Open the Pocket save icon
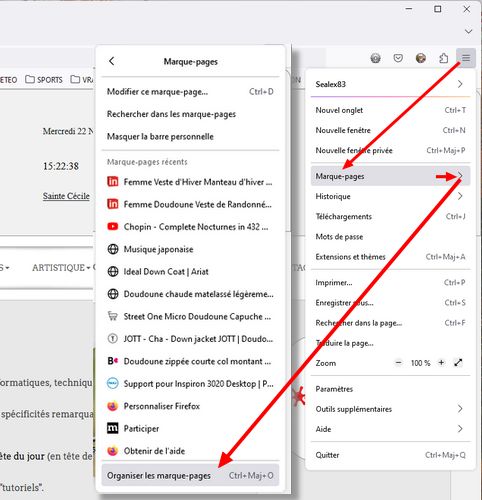 click(398, 58)
